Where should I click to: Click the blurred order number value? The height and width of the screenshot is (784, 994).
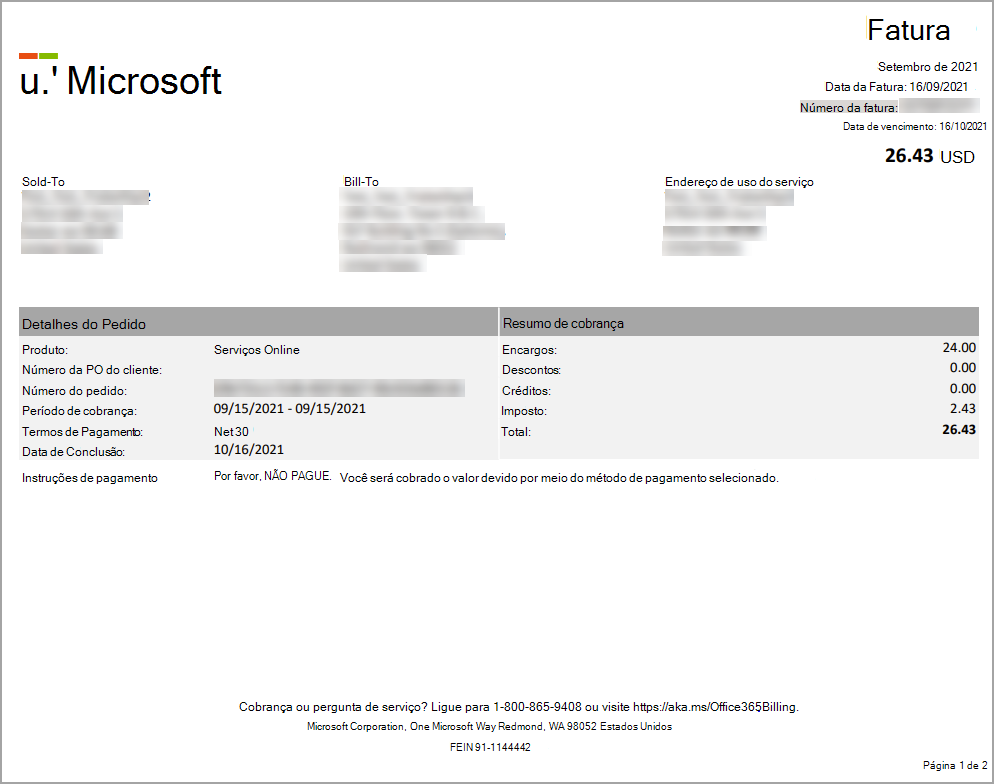339,388
